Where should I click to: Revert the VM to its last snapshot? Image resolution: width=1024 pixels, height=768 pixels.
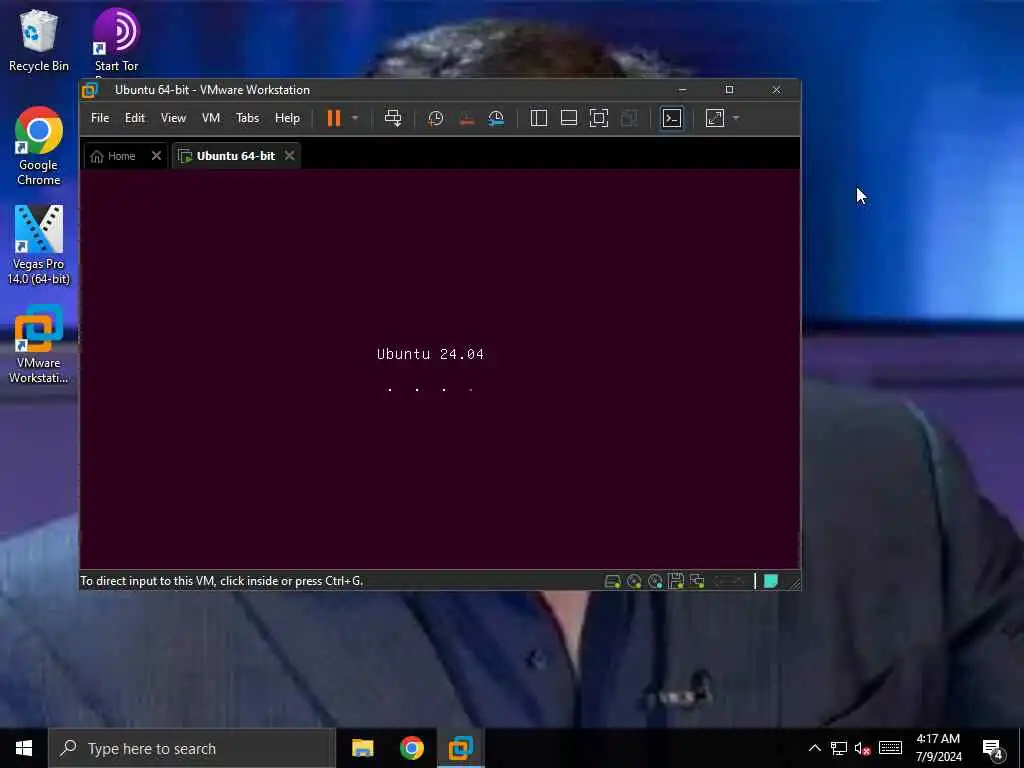[466, 118]
